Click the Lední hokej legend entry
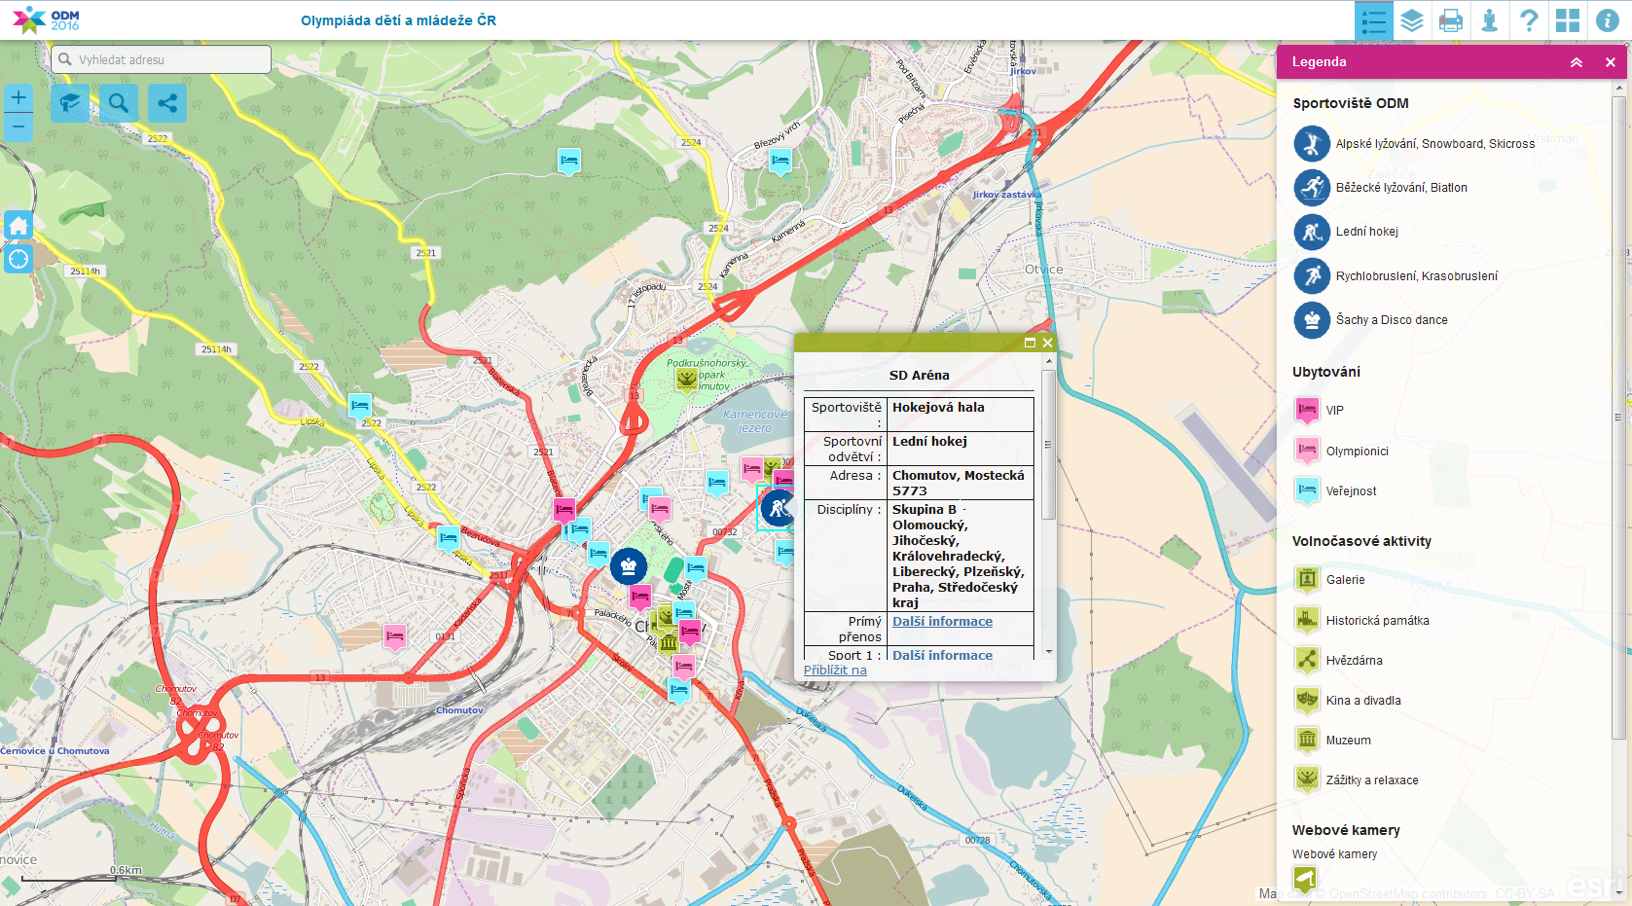Image resolution: width=1632 pixels, height=906 pixels. point(1345,232)
